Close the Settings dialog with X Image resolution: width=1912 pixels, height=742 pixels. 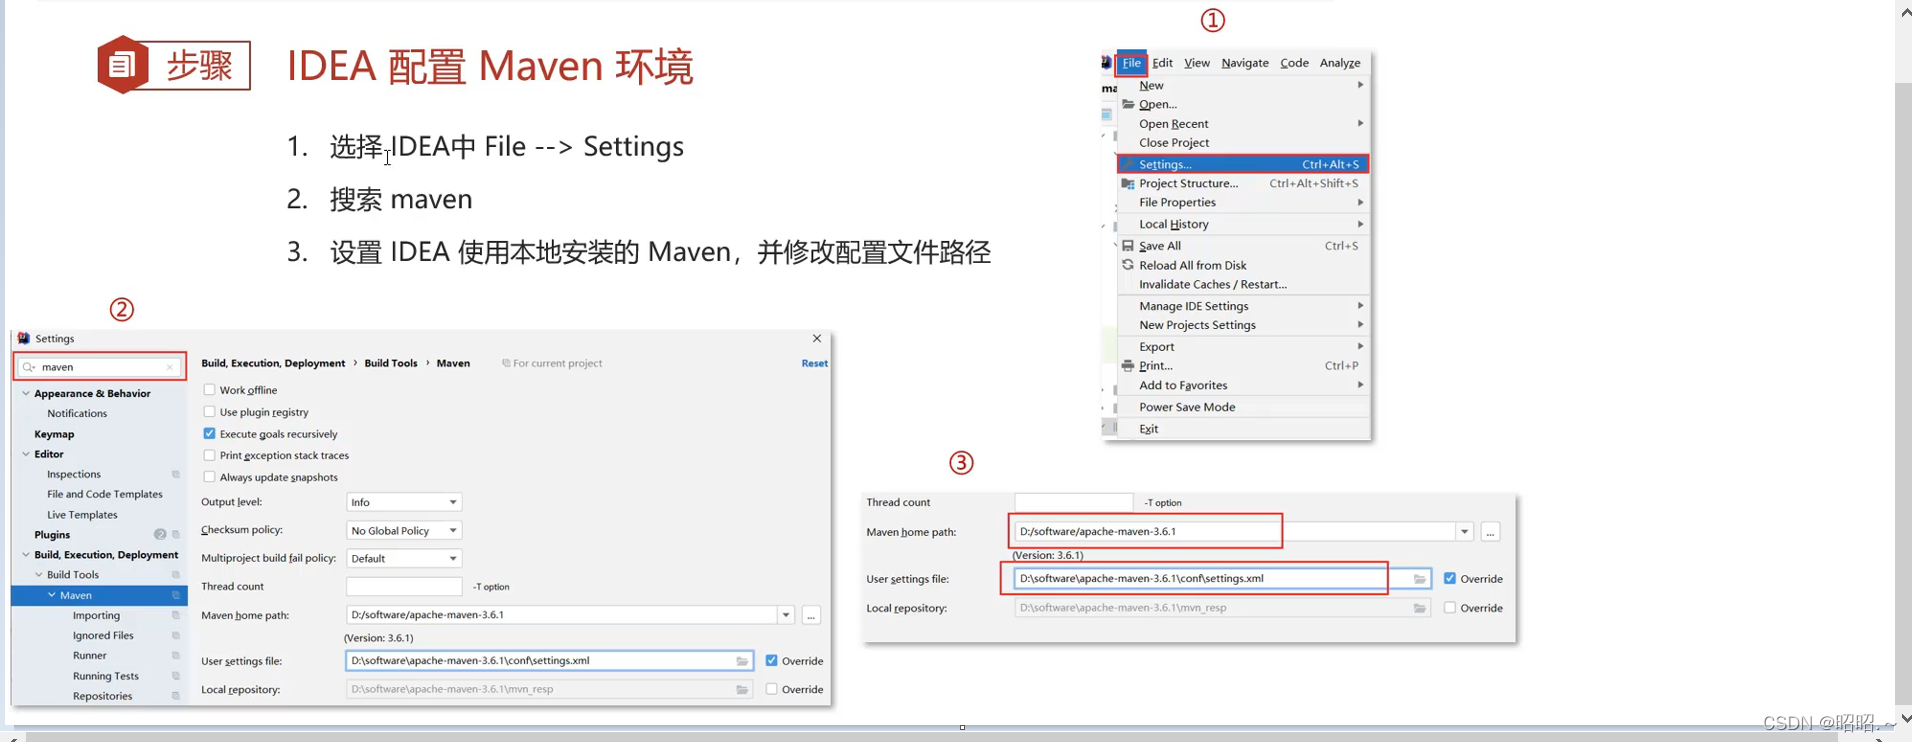[817, 339]
